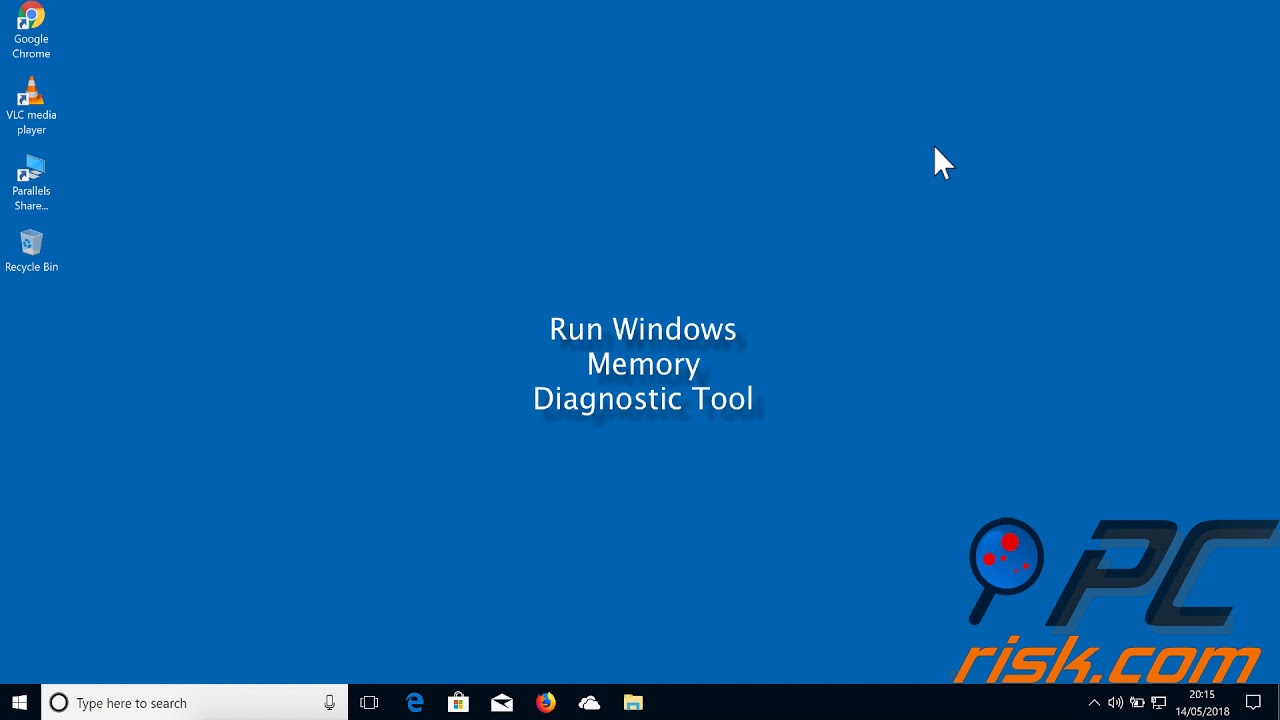Activate the microphone voice search icon
Screen dimensions: 1280x720
(330, 703)
